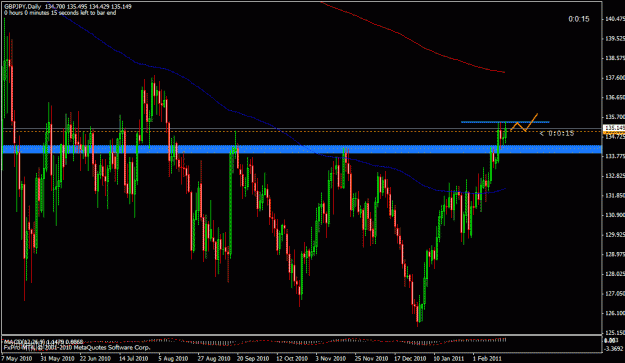The image size is (625, 363).
Task: Click the 130.900 price axis label
Action: 615,215
